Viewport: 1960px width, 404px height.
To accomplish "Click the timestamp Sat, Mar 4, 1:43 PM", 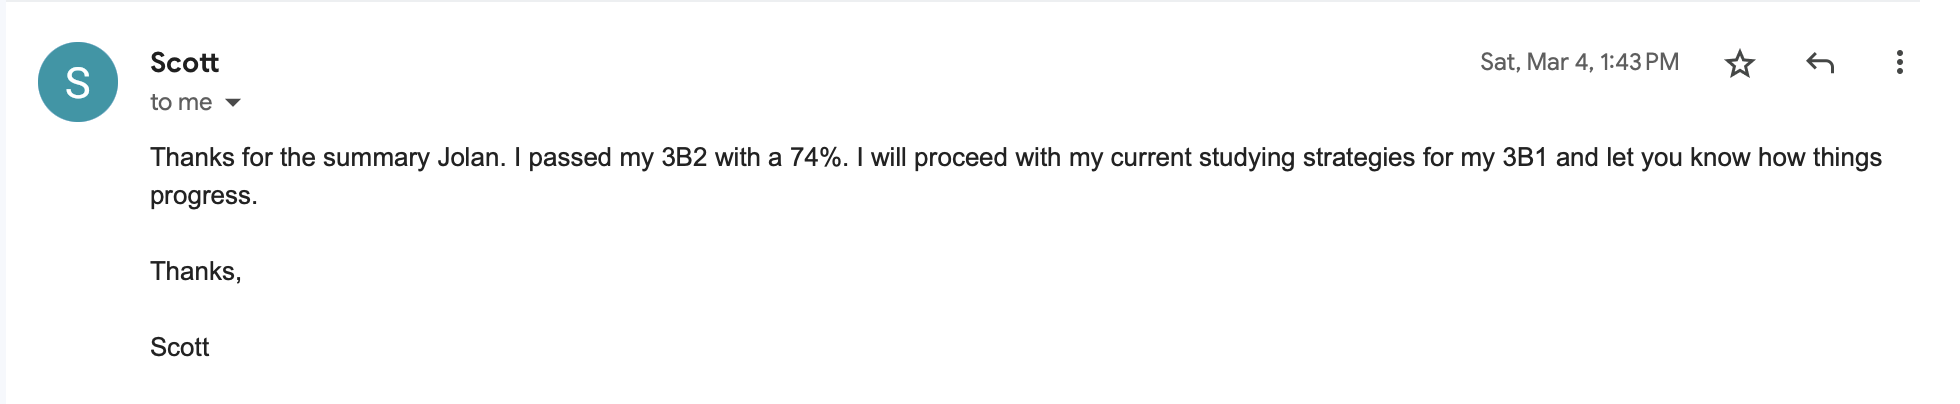I will click(x=1579, y=62).
